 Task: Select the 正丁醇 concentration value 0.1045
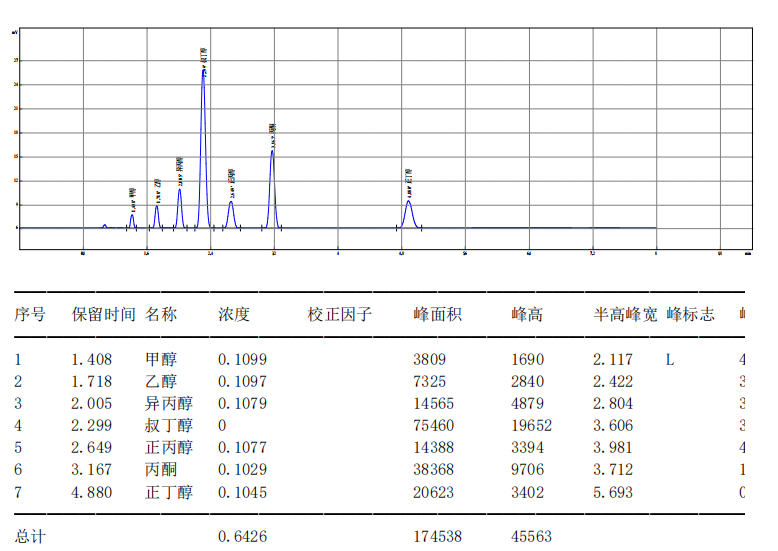pos(242,492)
